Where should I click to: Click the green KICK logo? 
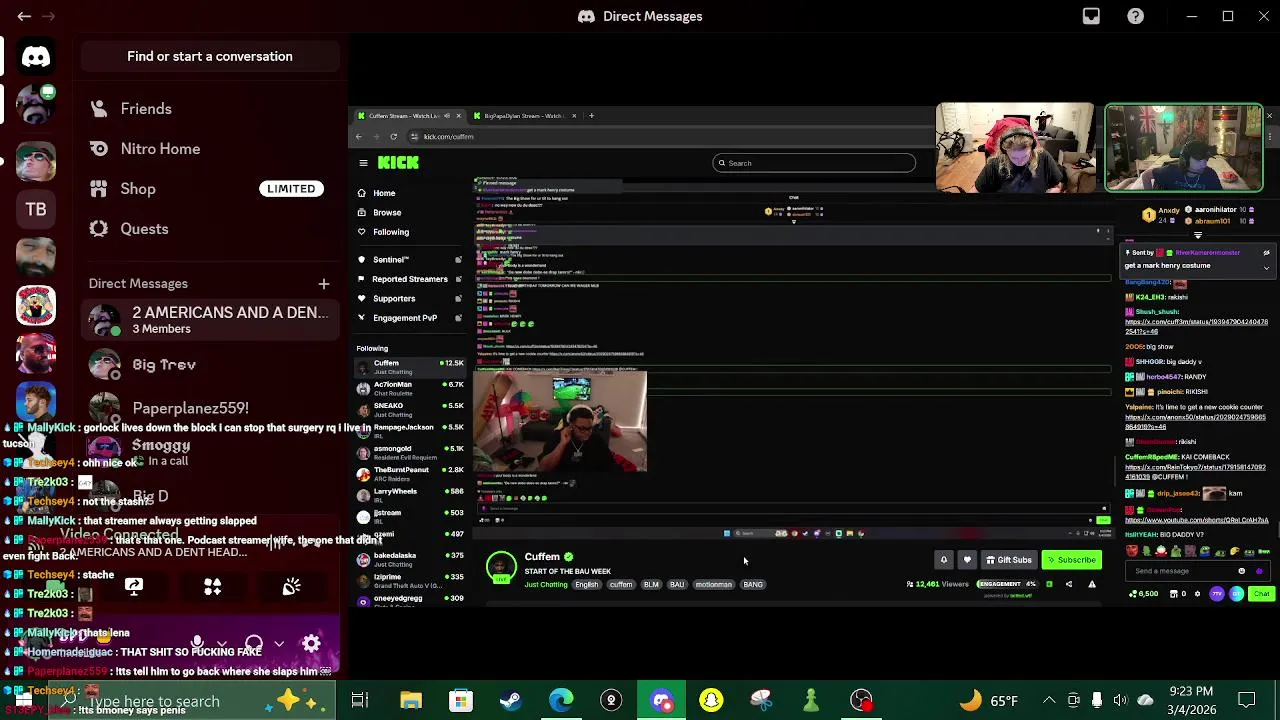(x=398, y=162)
